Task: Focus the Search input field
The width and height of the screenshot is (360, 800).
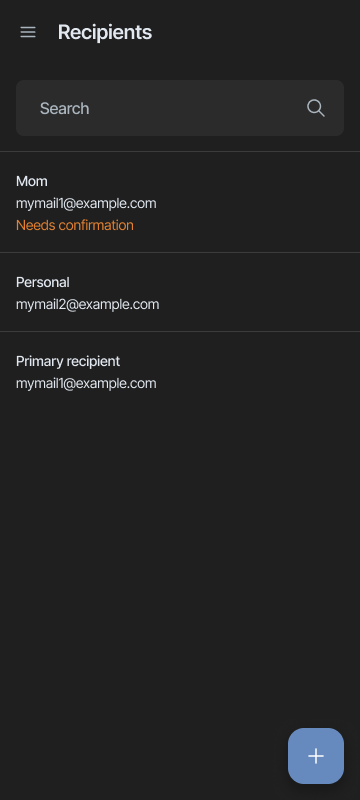Action: tap(180, 108)
